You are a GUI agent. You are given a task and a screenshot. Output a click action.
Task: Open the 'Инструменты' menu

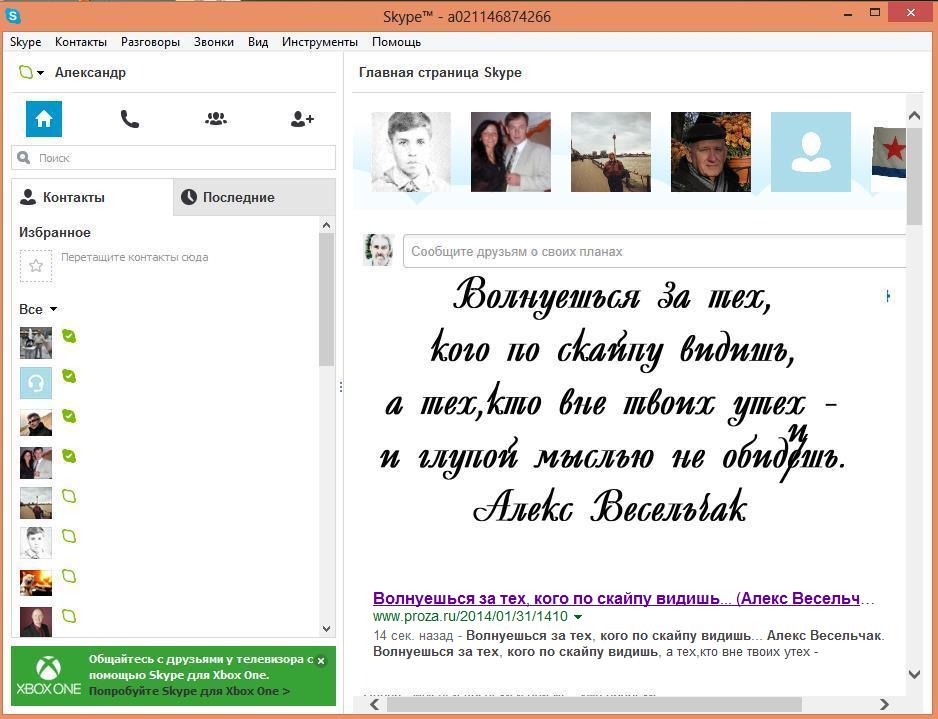(319, 42)
